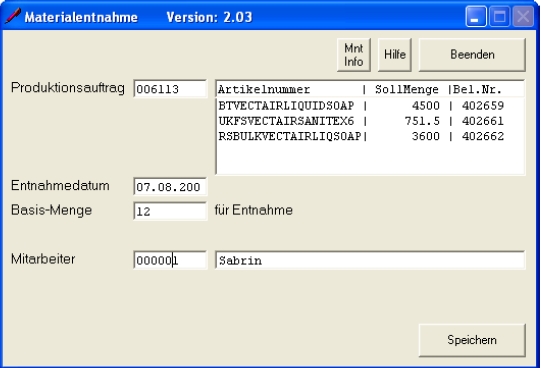Viewport: 541px width, 368px height.
Task: Click the Mnt Info button
Action: (354, 55)
